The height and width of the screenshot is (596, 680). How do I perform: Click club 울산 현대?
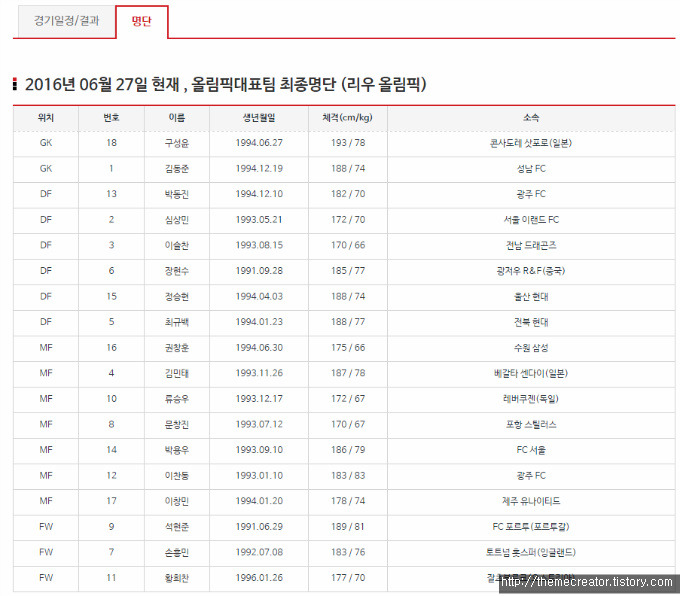pos(531,297)
